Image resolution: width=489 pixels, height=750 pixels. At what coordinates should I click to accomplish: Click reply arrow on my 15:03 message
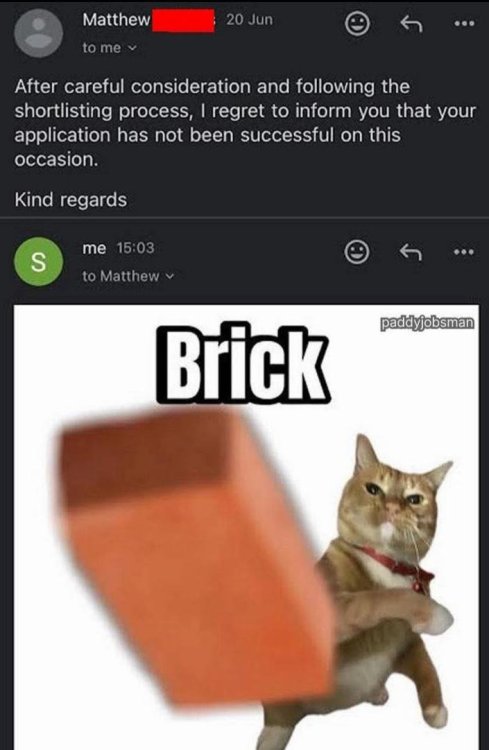pos(411,252)
